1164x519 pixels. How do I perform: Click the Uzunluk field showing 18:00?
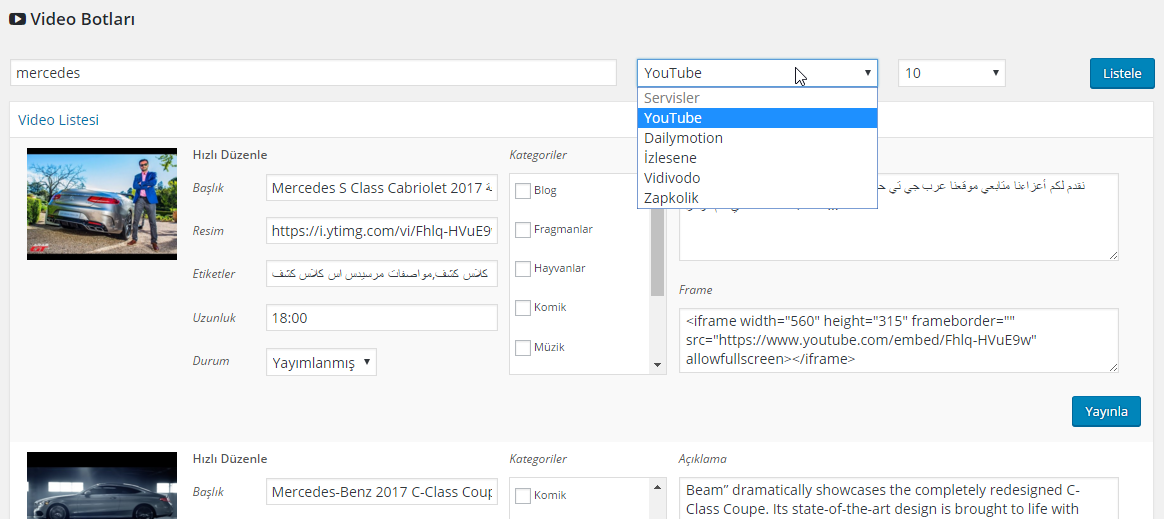click(382, 318)
